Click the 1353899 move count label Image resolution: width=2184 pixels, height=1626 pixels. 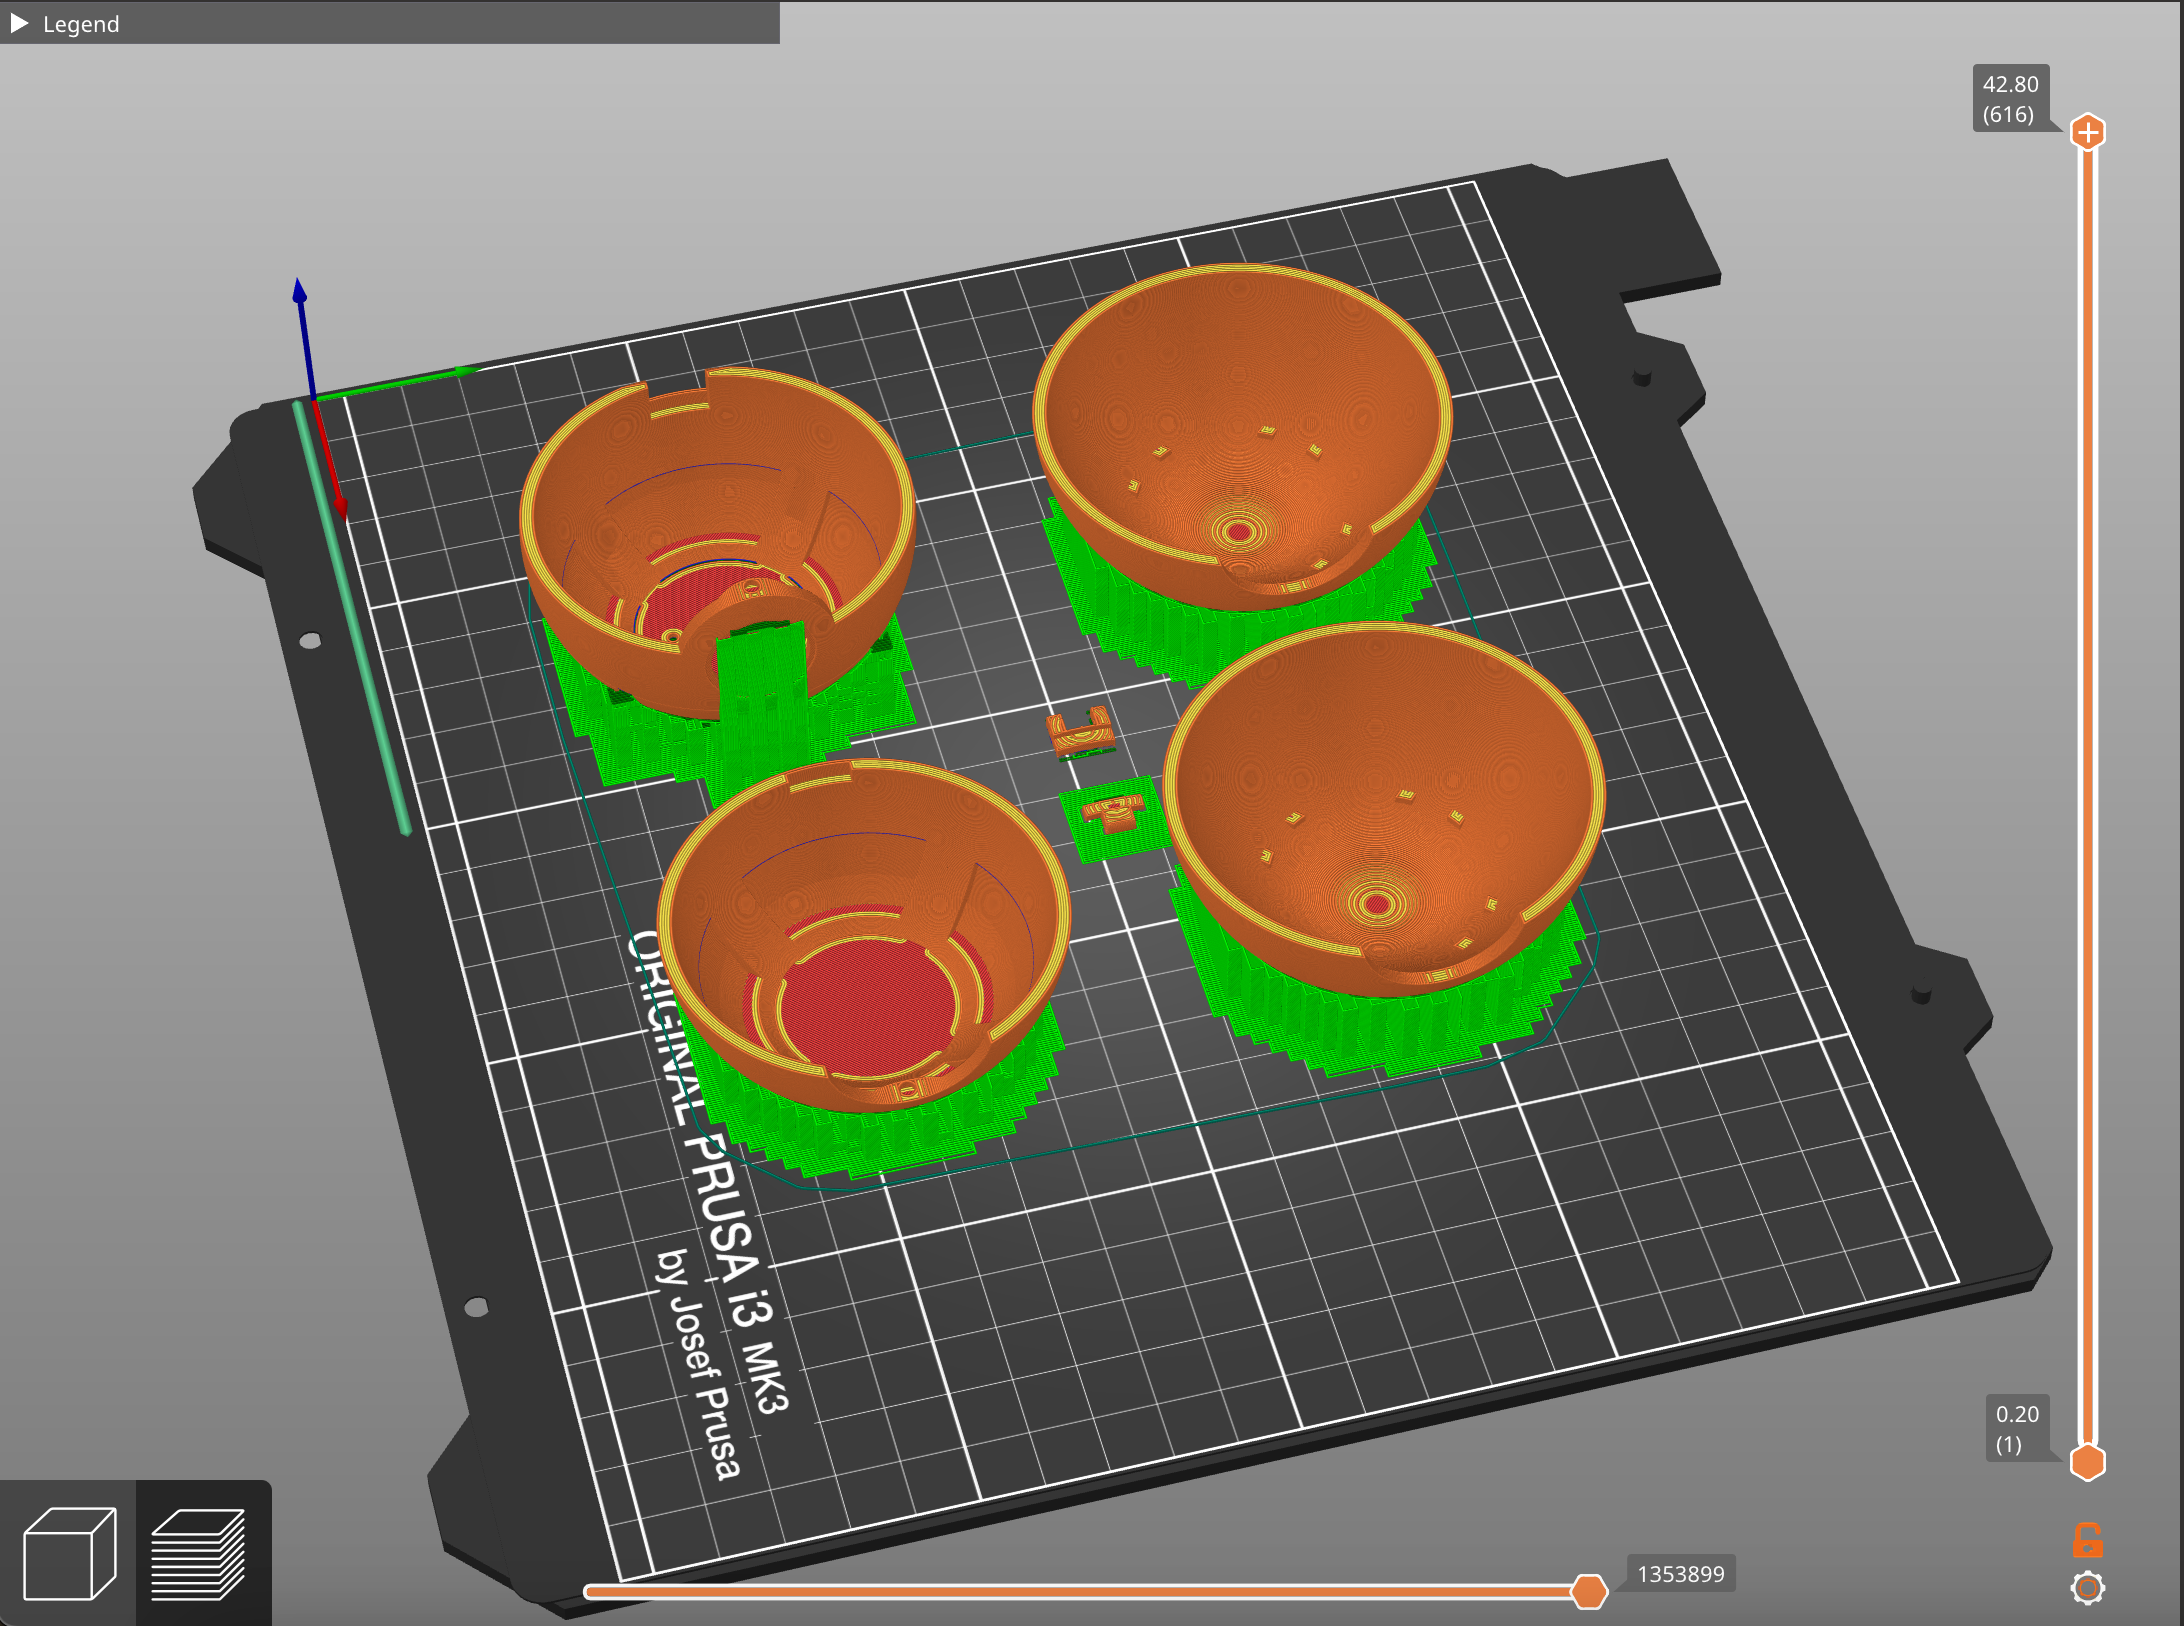[1680, 1574]
